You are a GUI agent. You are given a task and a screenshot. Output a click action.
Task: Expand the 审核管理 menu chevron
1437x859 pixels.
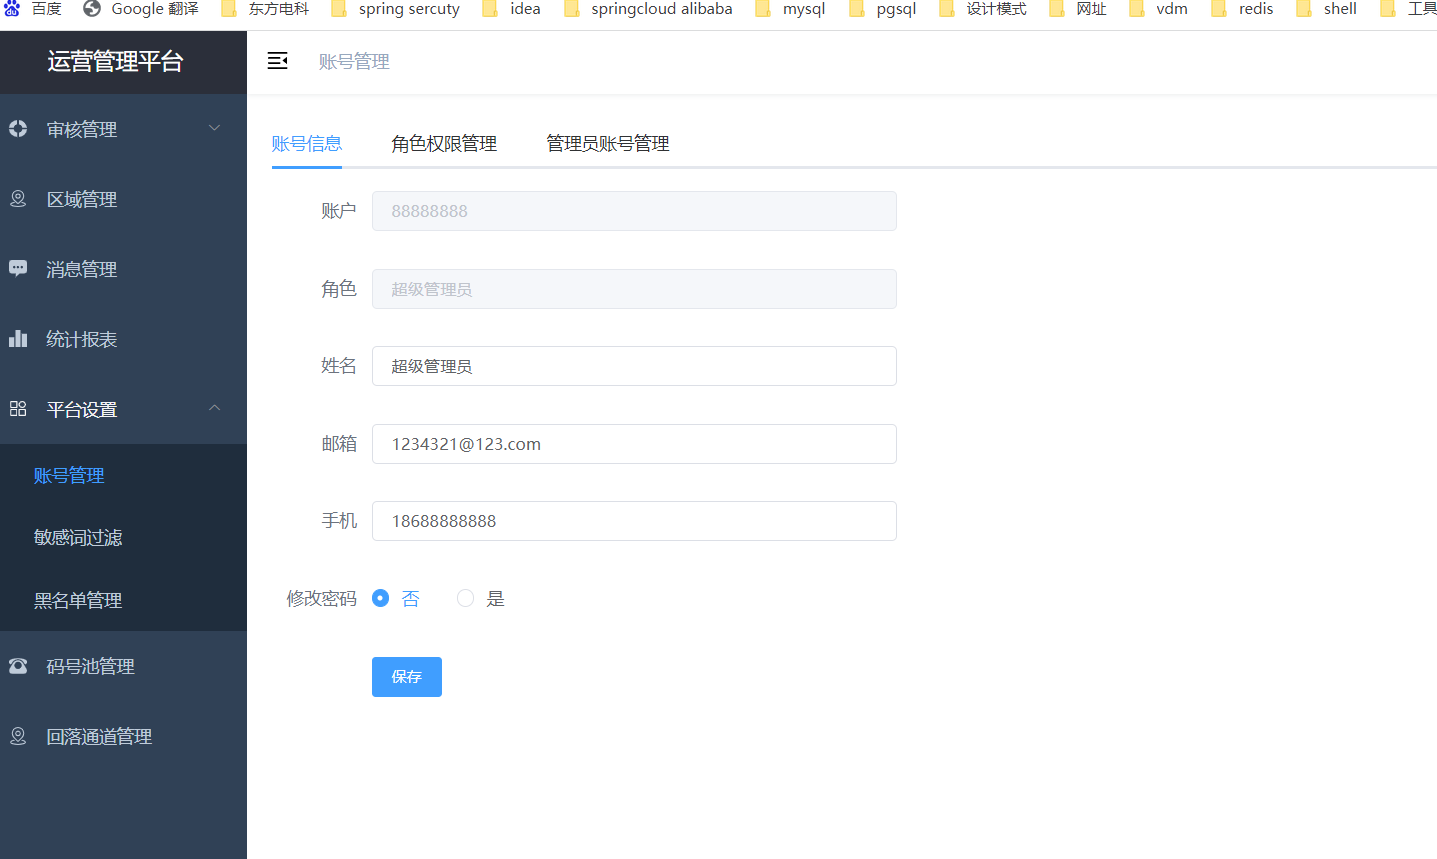214,128
